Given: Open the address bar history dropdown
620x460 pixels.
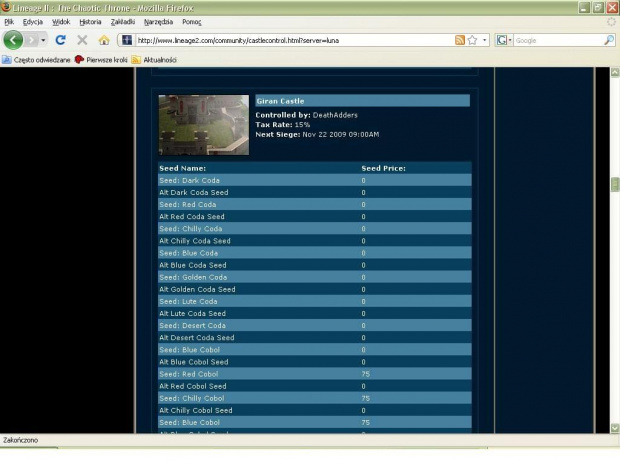Looking at the screenshot, I should click(484, 40).
